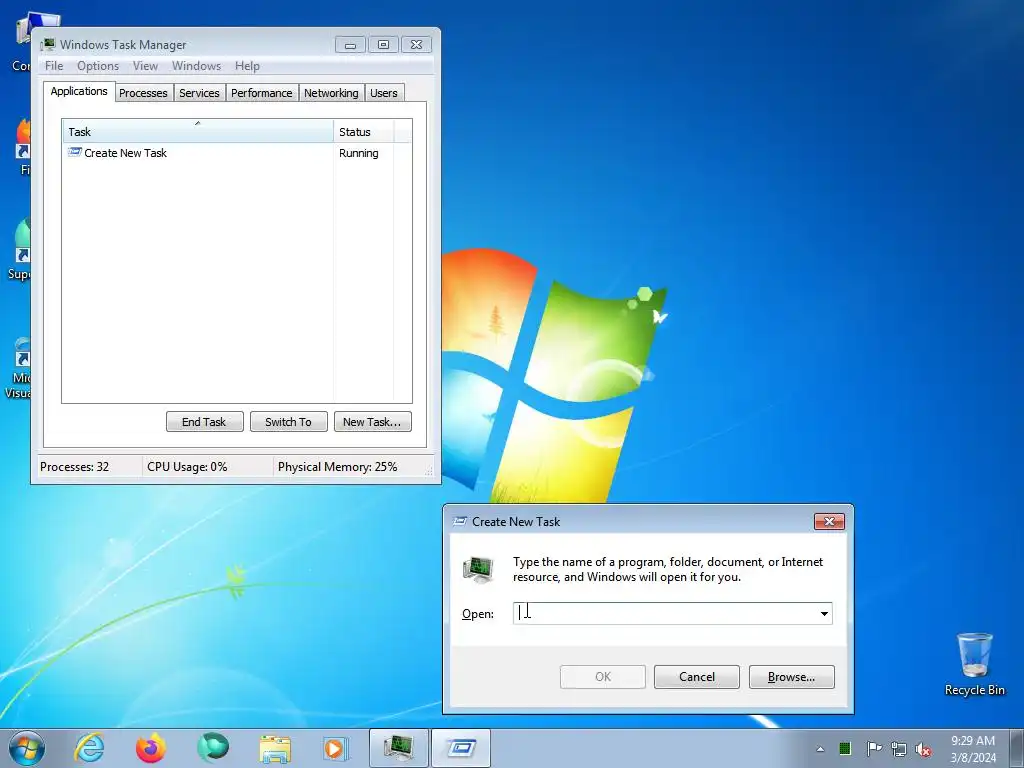Launch Internet Explorer from the taskbar

(89, 748)
